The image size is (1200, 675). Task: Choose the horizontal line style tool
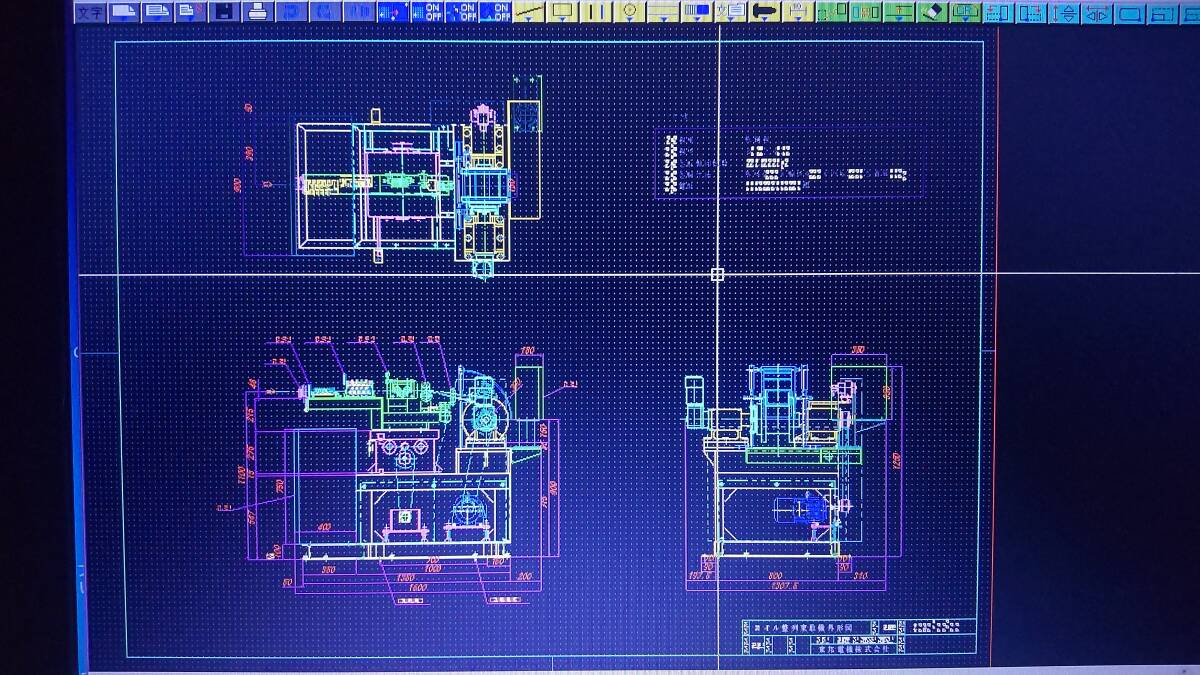pyautogui.click(x=662, y=12)
